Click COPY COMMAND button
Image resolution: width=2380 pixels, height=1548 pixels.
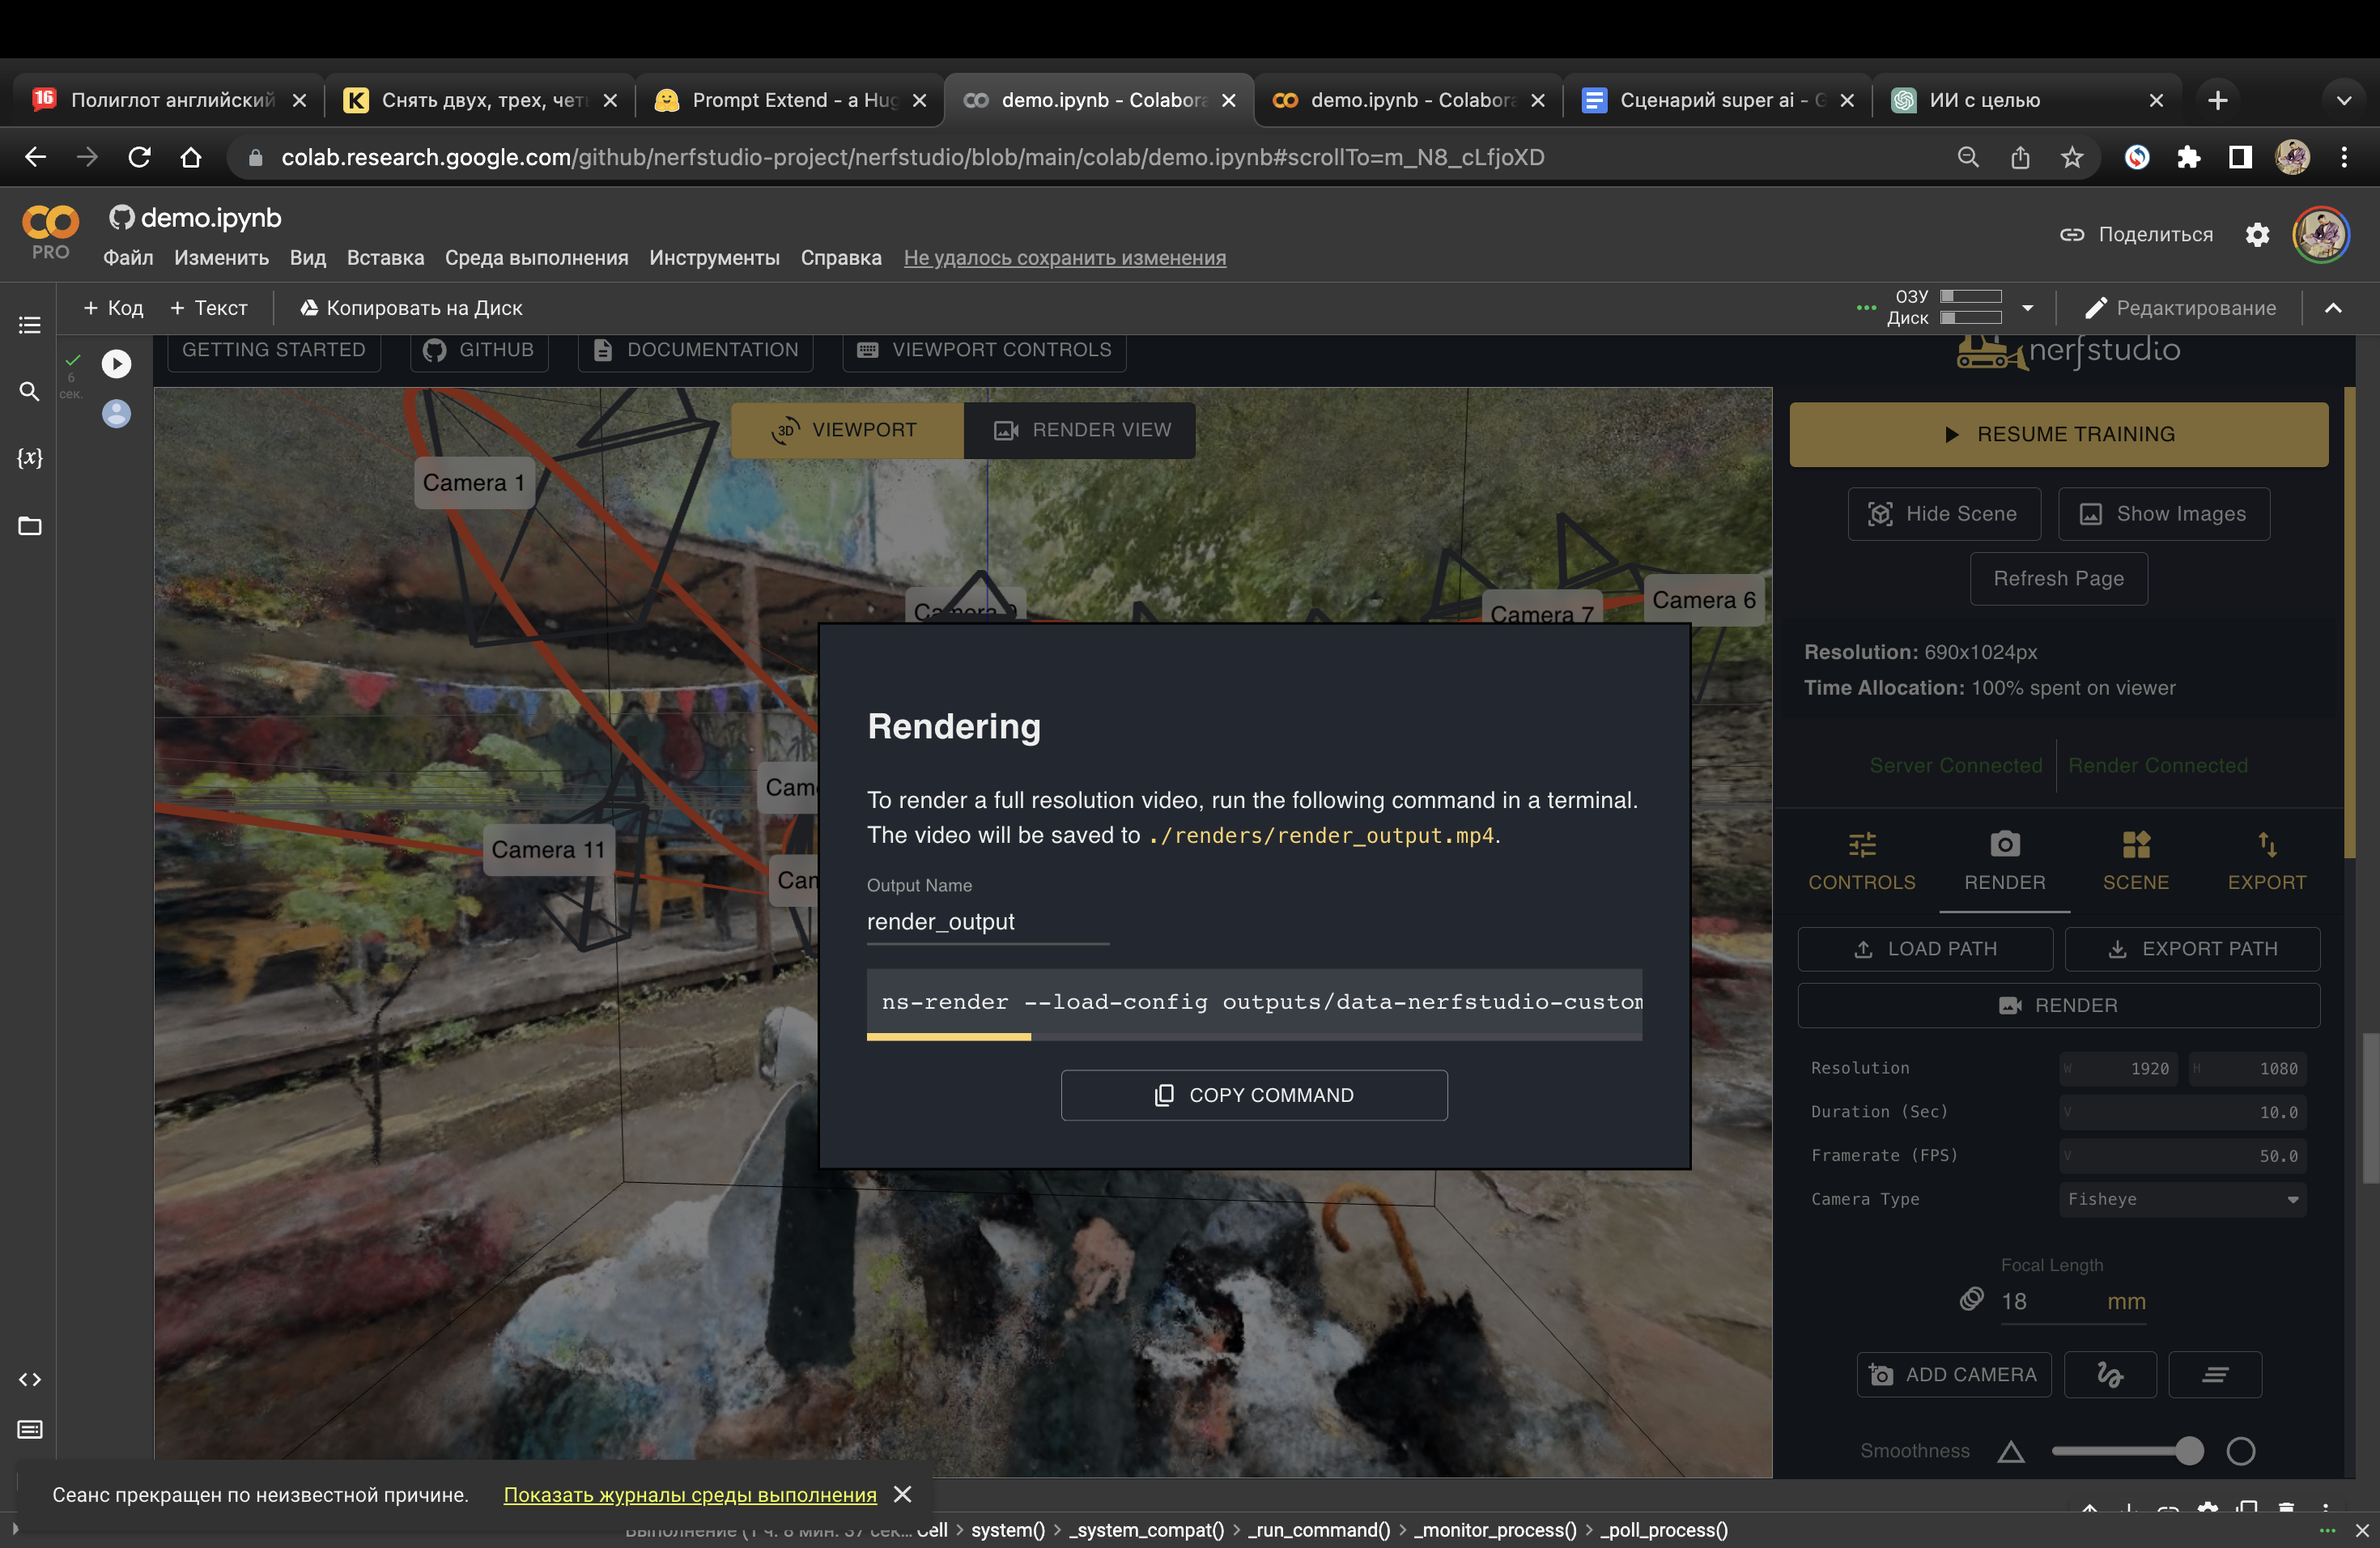1254,1095
